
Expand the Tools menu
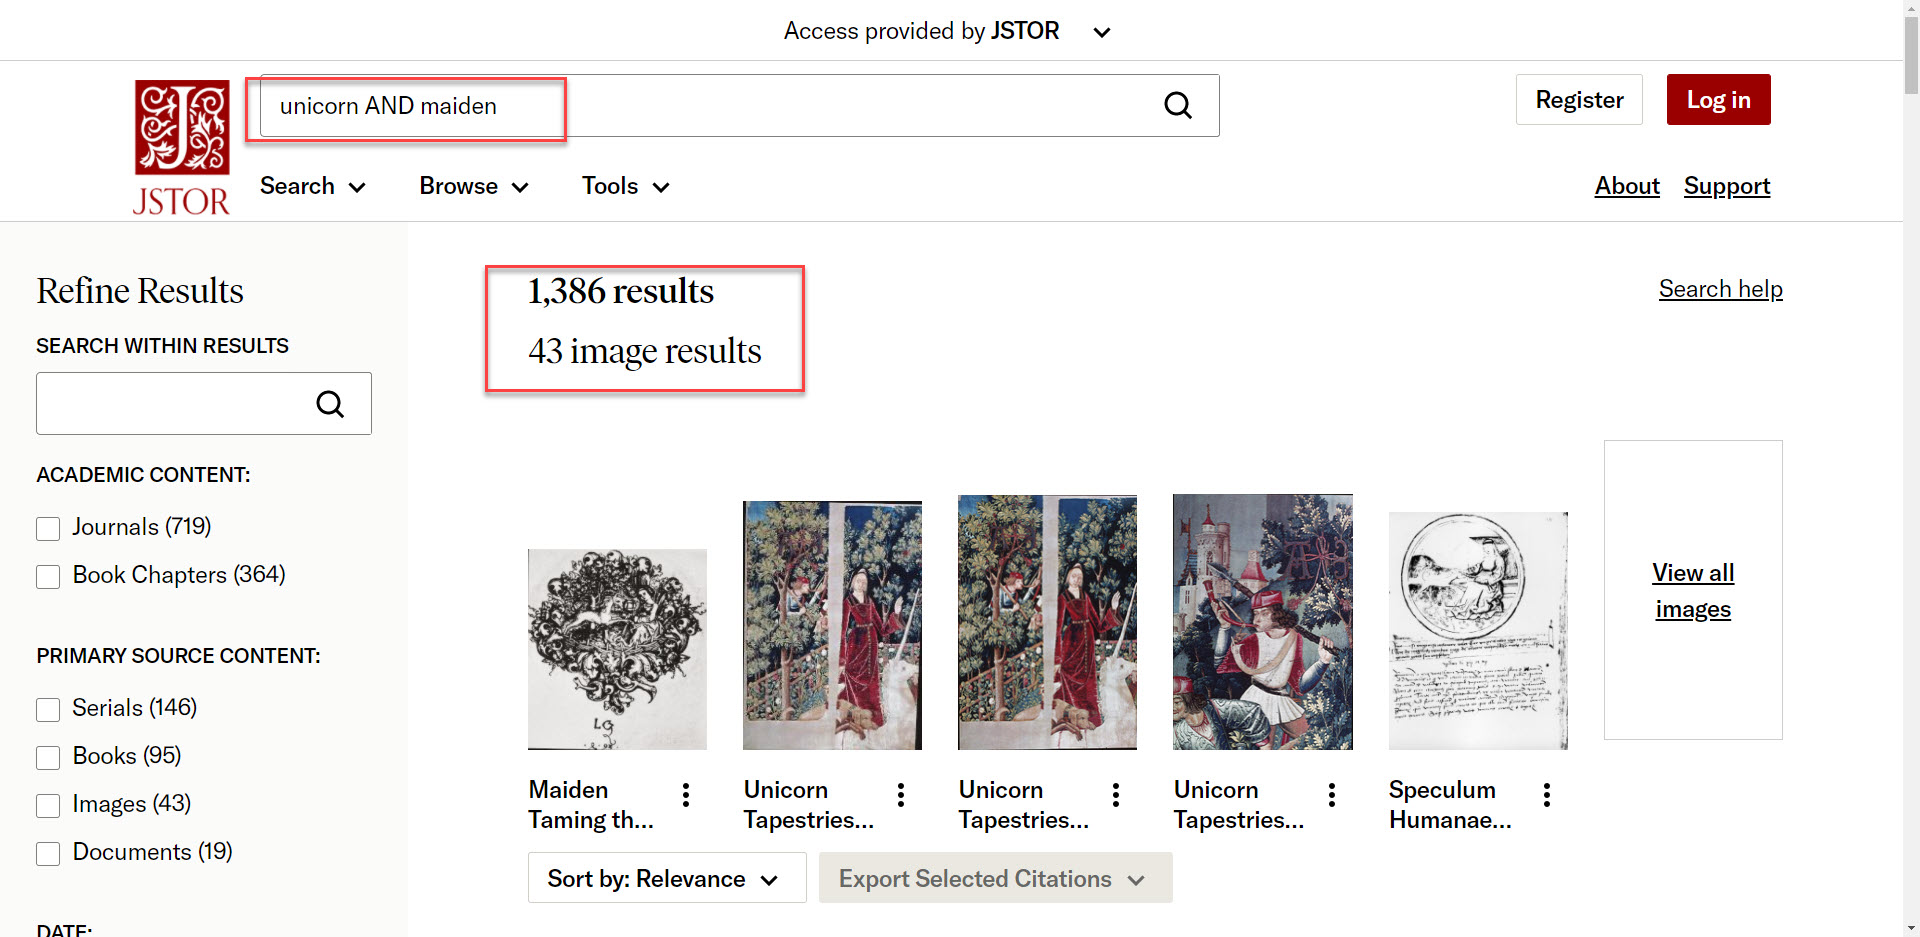coord(625,187)
